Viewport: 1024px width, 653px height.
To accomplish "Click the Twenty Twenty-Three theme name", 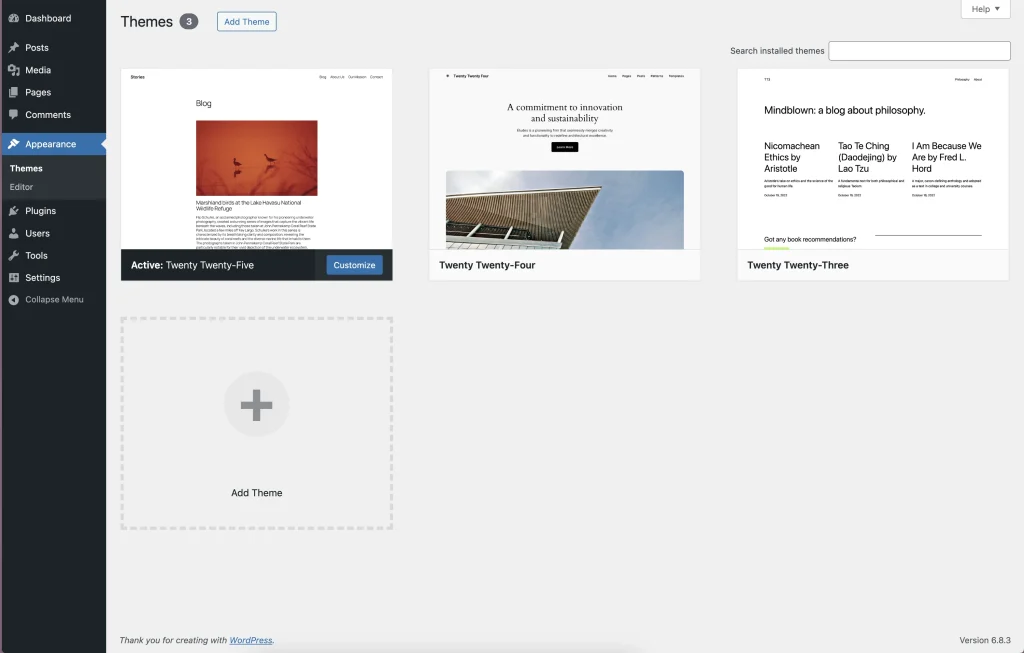I will 798,265.
